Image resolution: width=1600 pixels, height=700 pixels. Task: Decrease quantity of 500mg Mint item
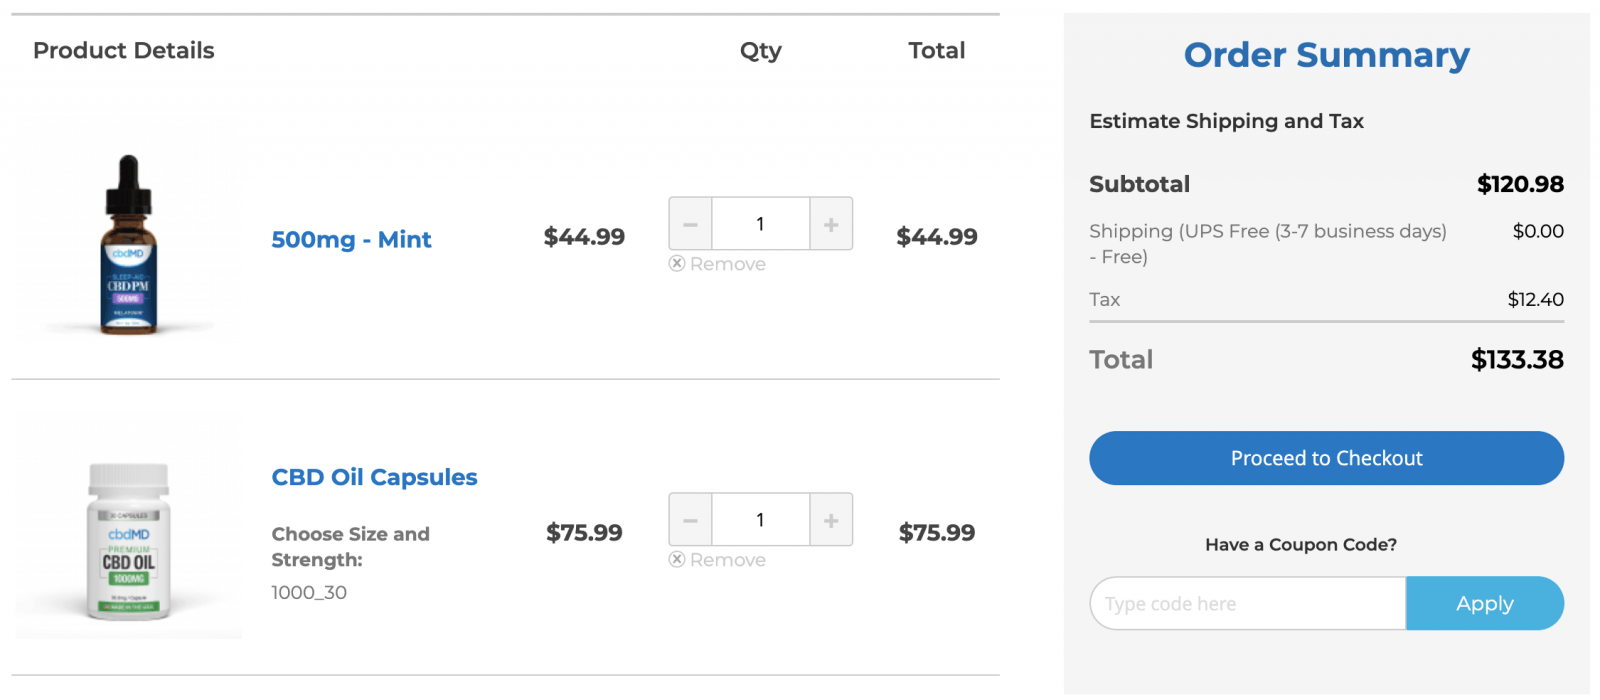pos(690,224)
